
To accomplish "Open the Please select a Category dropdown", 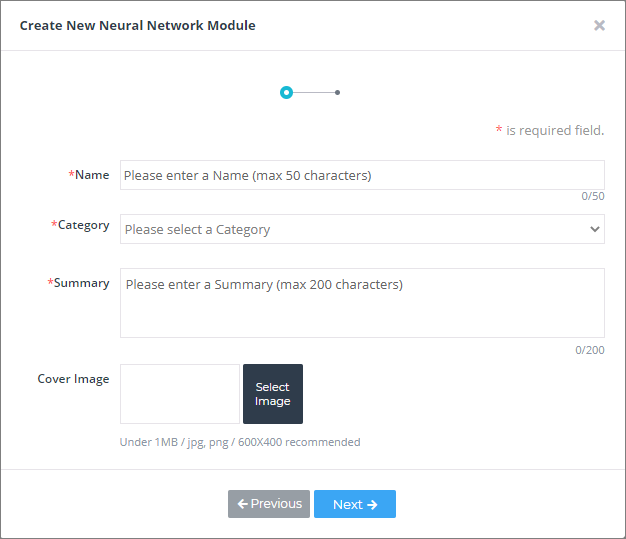I will (x=362, y=229).
